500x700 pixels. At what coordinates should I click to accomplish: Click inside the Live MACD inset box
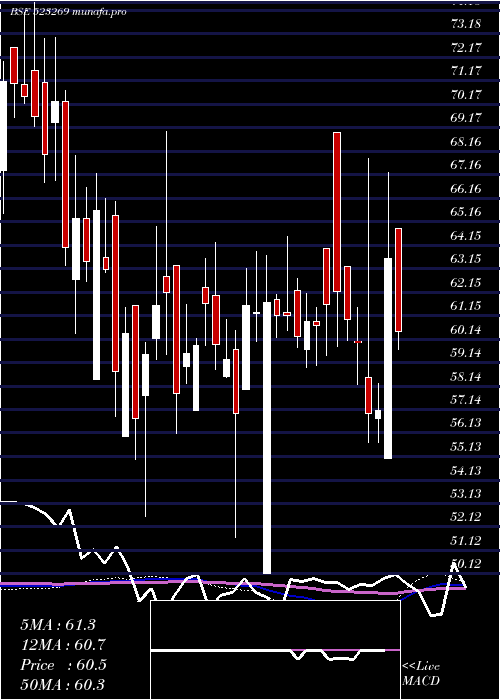(x=275, y=650)
